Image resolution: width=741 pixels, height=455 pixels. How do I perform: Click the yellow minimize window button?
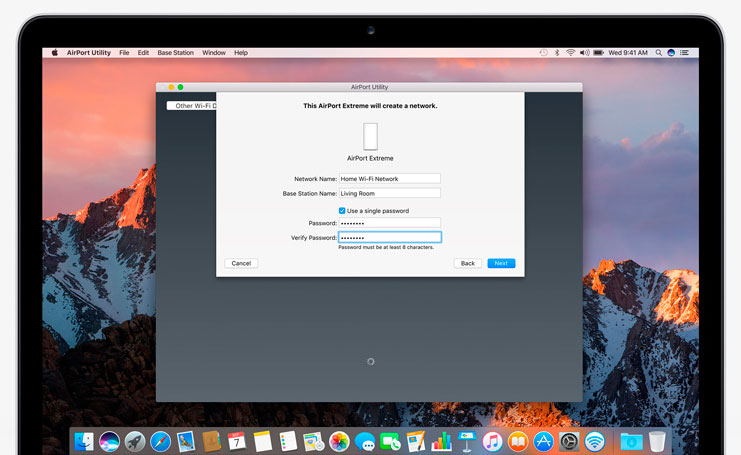coord(171,87)
